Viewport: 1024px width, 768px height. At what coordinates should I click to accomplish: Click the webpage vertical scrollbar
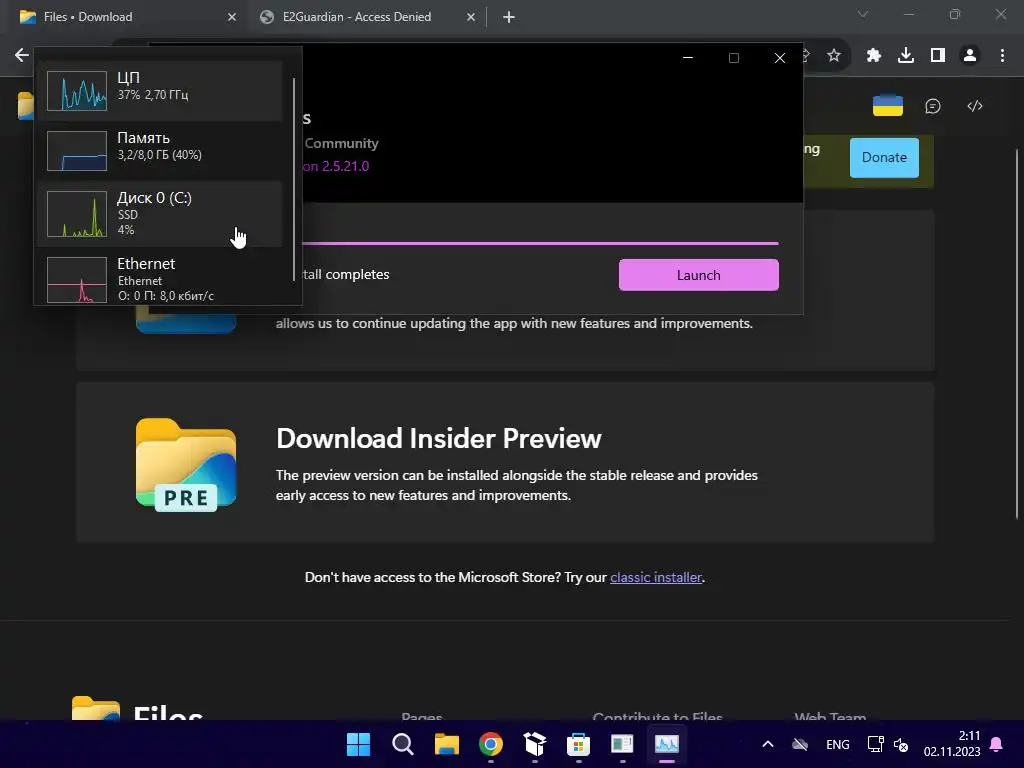pyautogui.click(x=1017, y=333)
